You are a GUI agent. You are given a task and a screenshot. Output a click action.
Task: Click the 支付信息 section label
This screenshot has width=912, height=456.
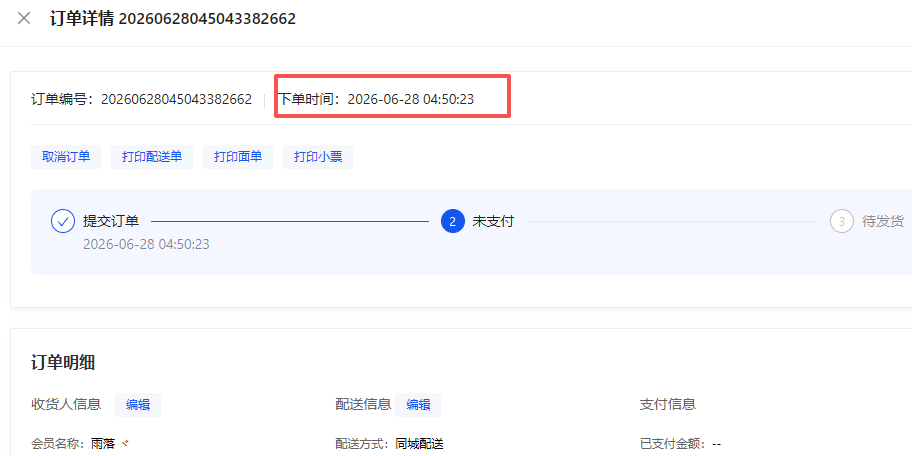668,404
